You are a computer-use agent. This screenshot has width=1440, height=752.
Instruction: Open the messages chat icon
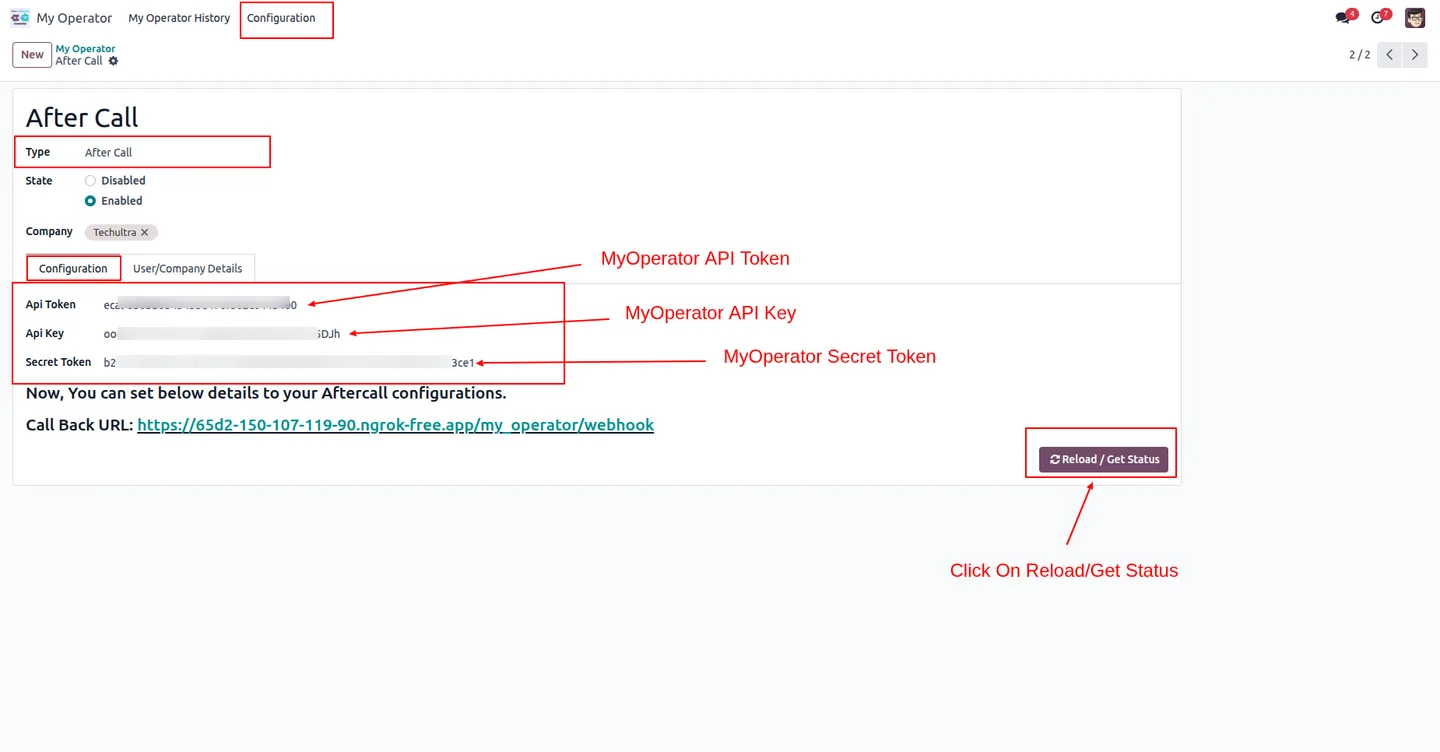[x=1343, y=18]
